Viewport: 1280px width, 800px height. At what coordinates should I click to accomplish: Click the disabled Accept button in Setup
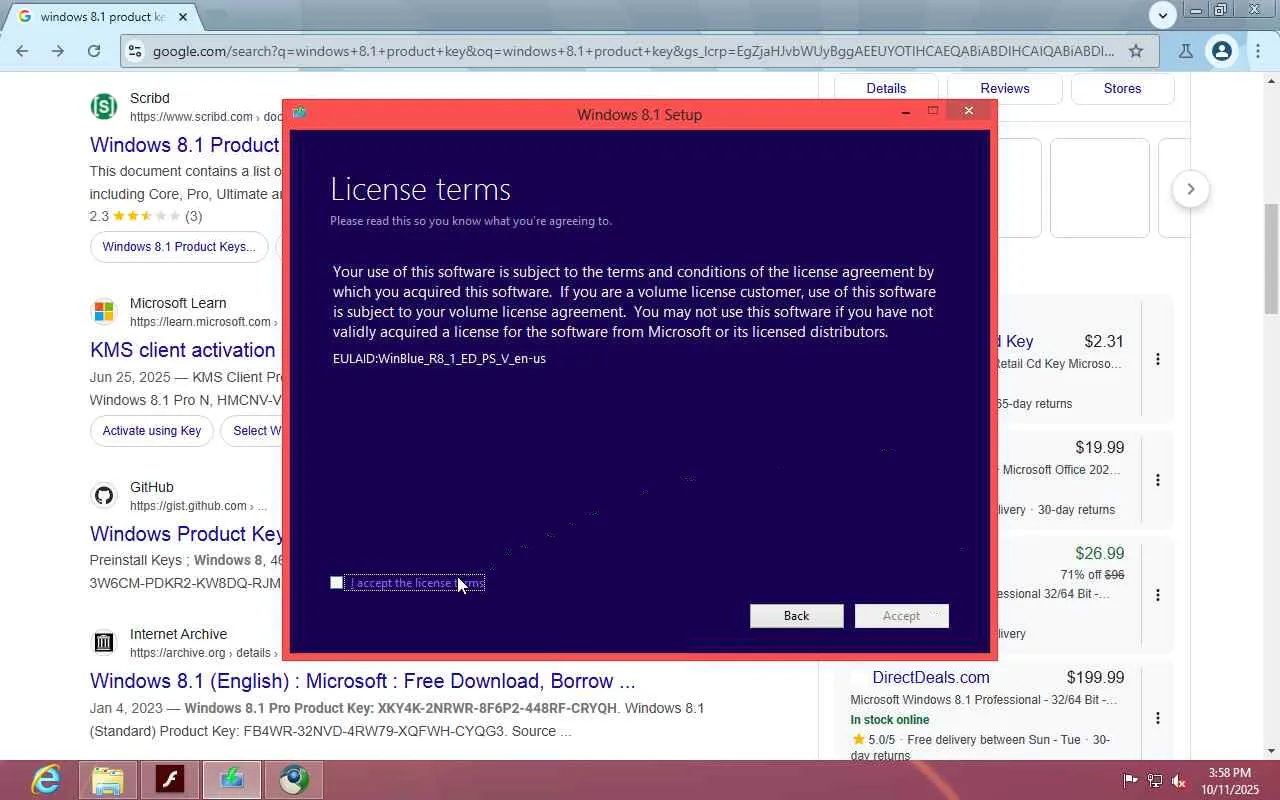point(901,616)
